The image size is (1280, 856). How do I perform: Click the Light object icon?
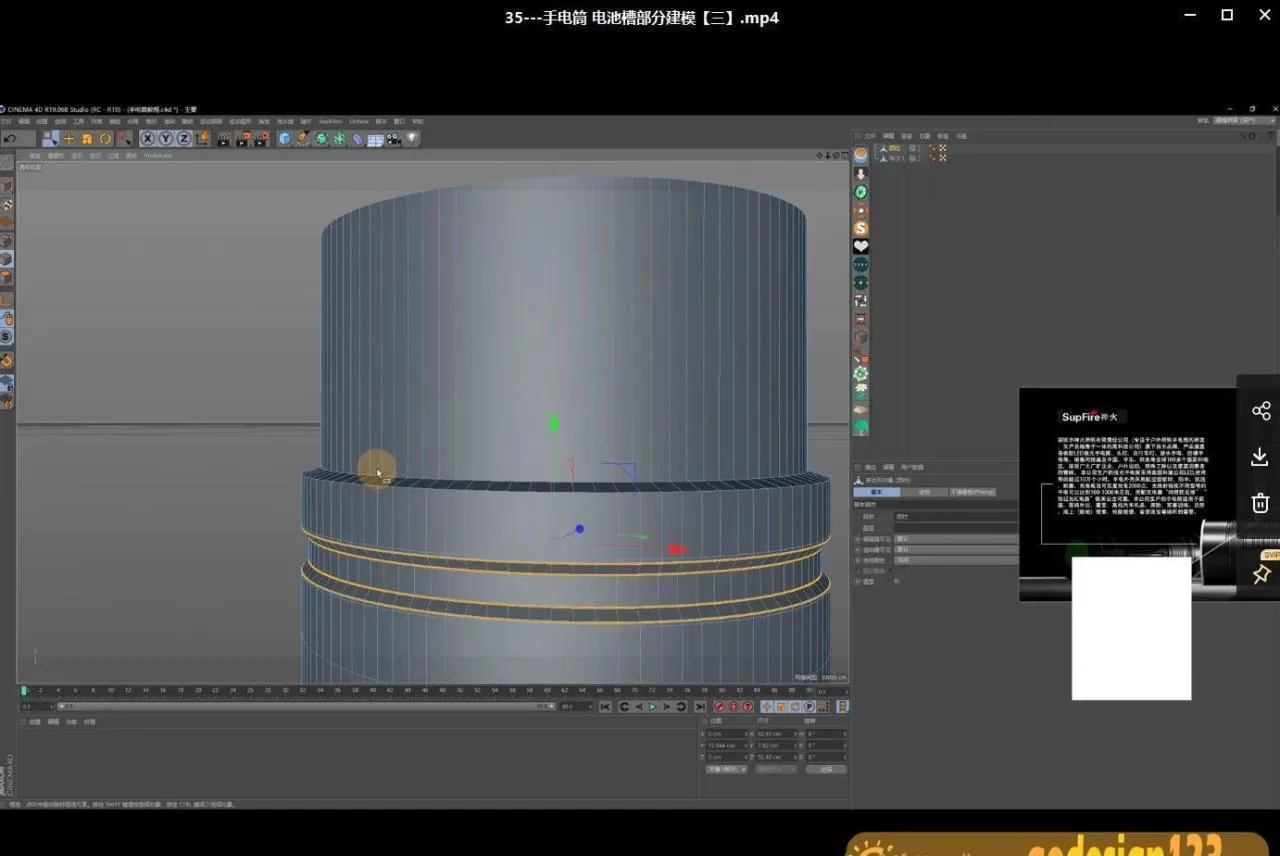point(411,139)
